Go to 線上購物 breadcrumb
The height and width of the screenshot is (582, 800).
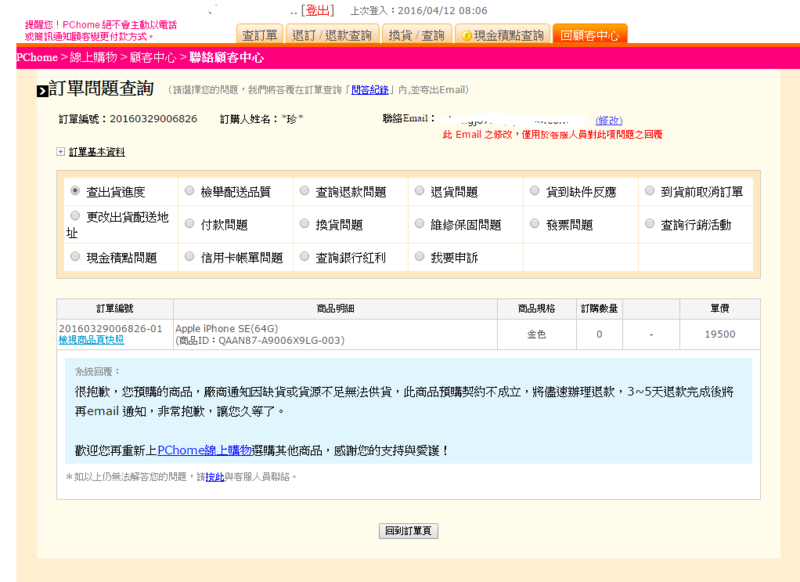(x=93, y=57)
